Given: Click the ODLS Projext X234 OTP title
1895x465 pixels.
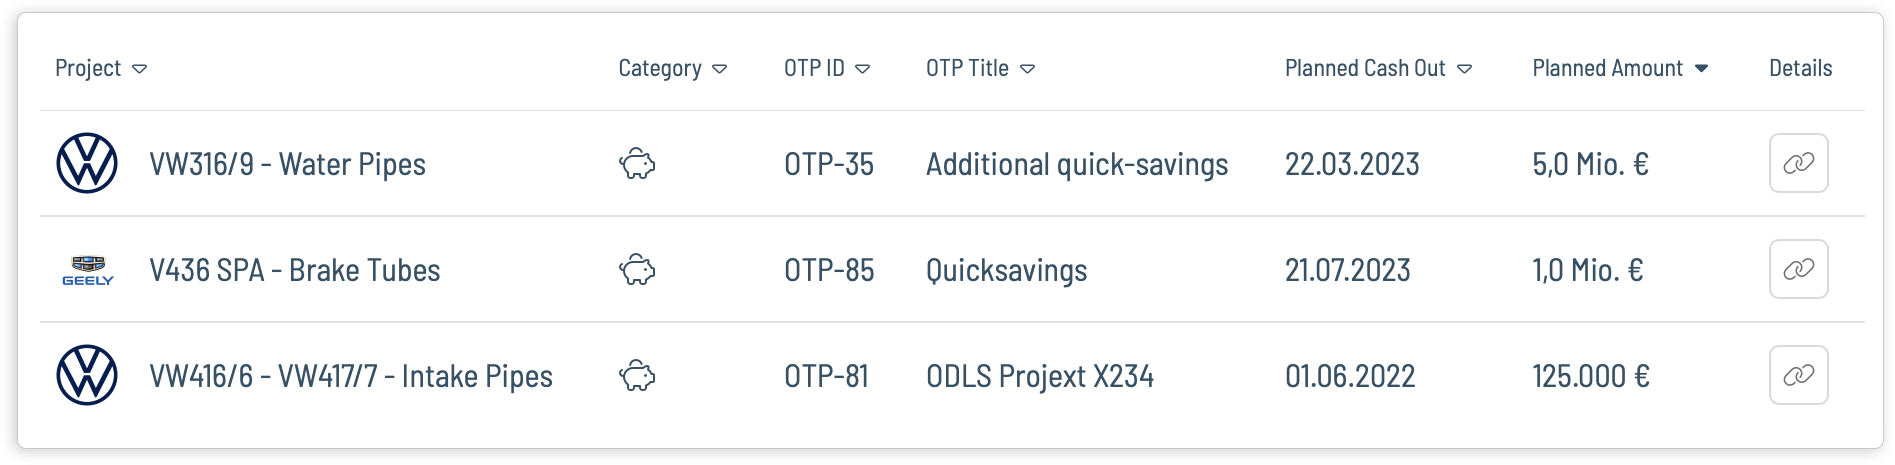Looking at the screenshot, I should 1040,376.
